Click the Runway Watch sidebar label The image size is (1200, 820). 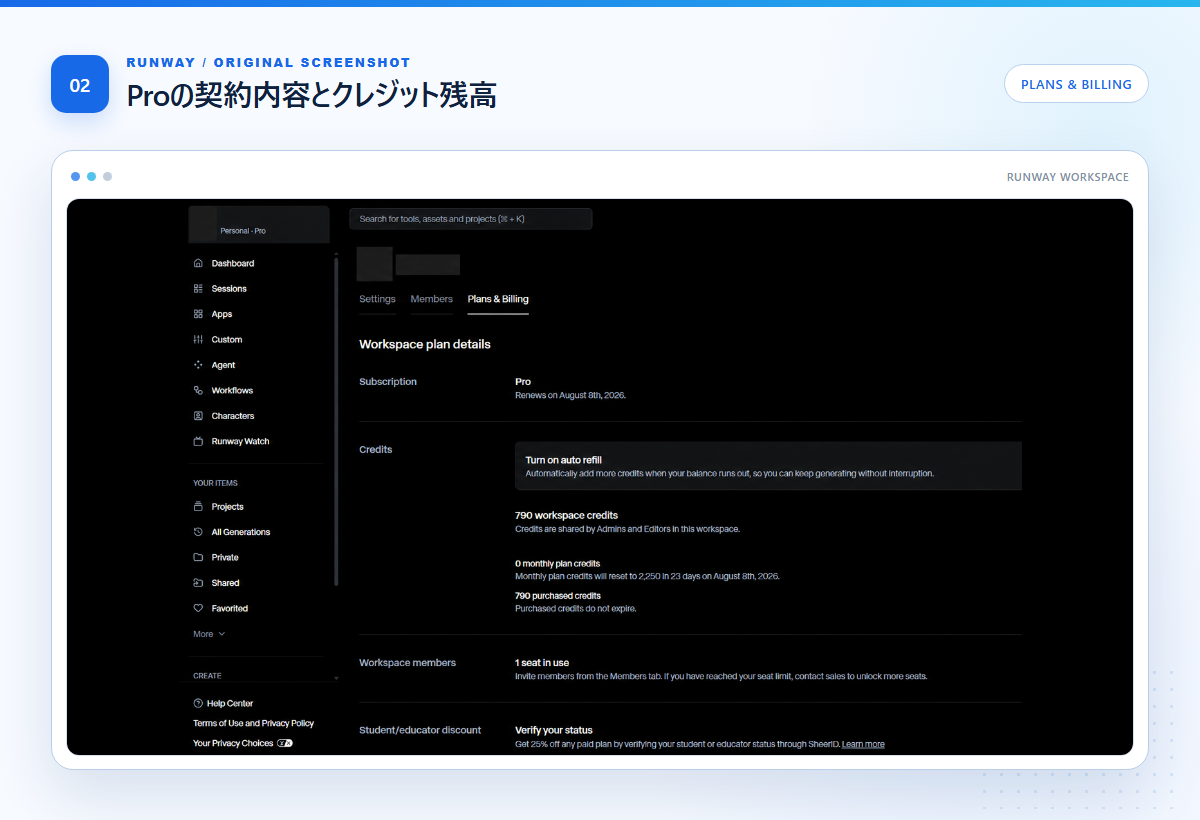(240, 441)
